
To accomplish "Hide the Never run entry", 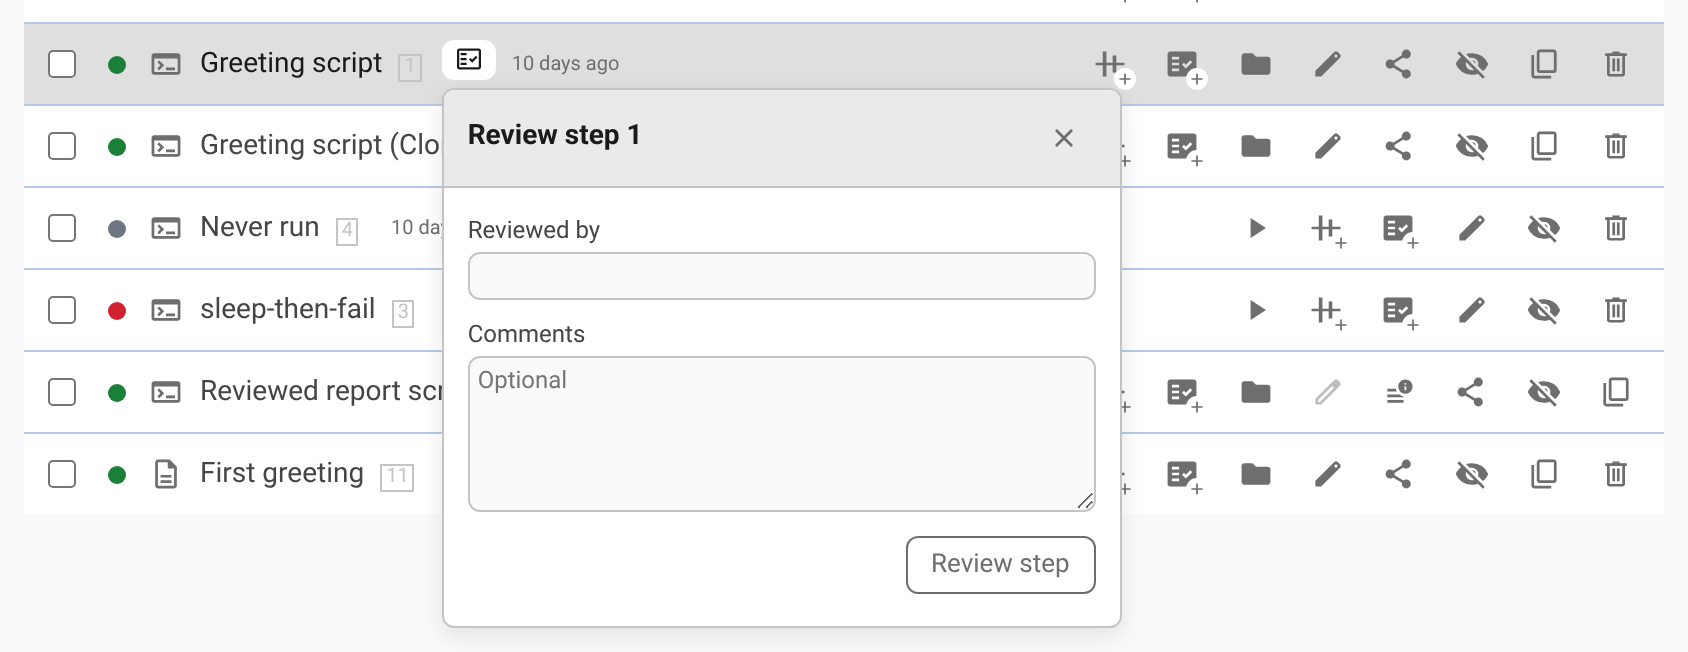I will (1544, 229).
